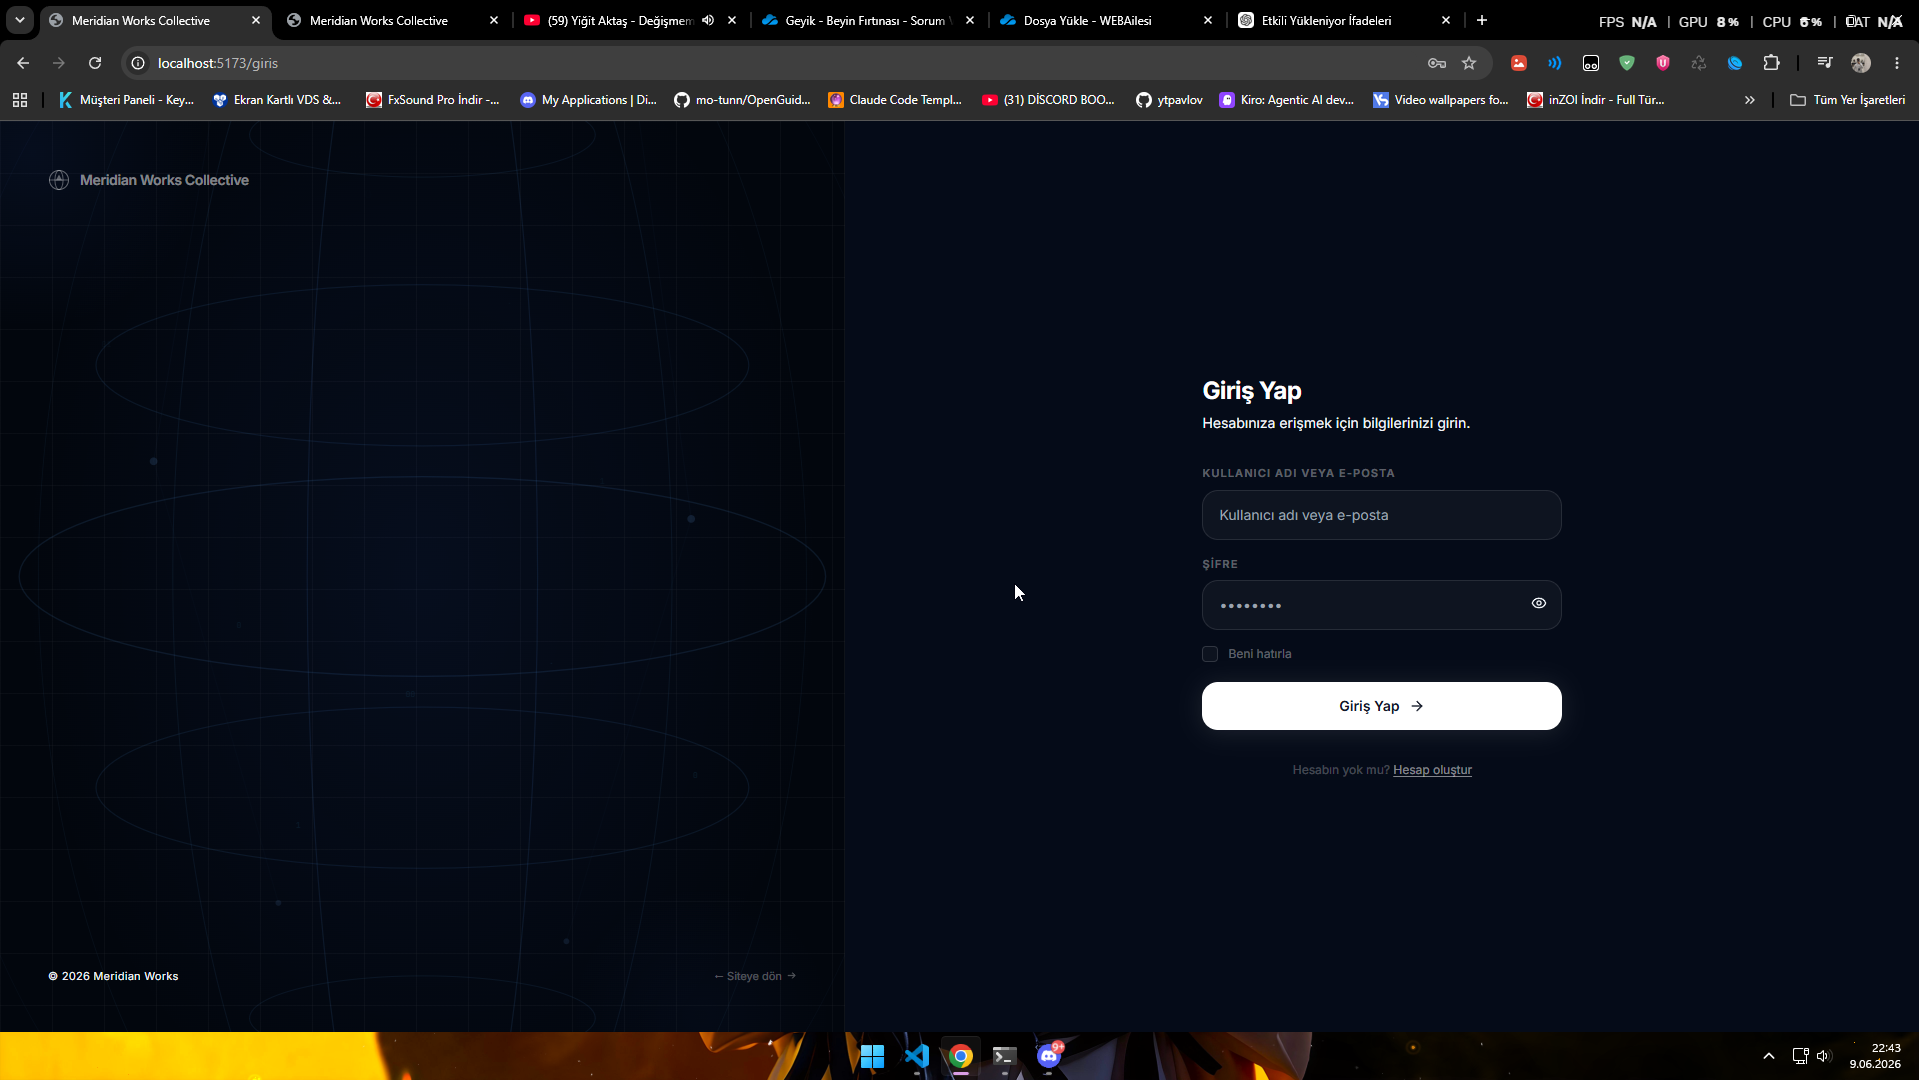Open the FxSound Pro İndir bookmark
1919x1080 pixels.
pos(433,100)
